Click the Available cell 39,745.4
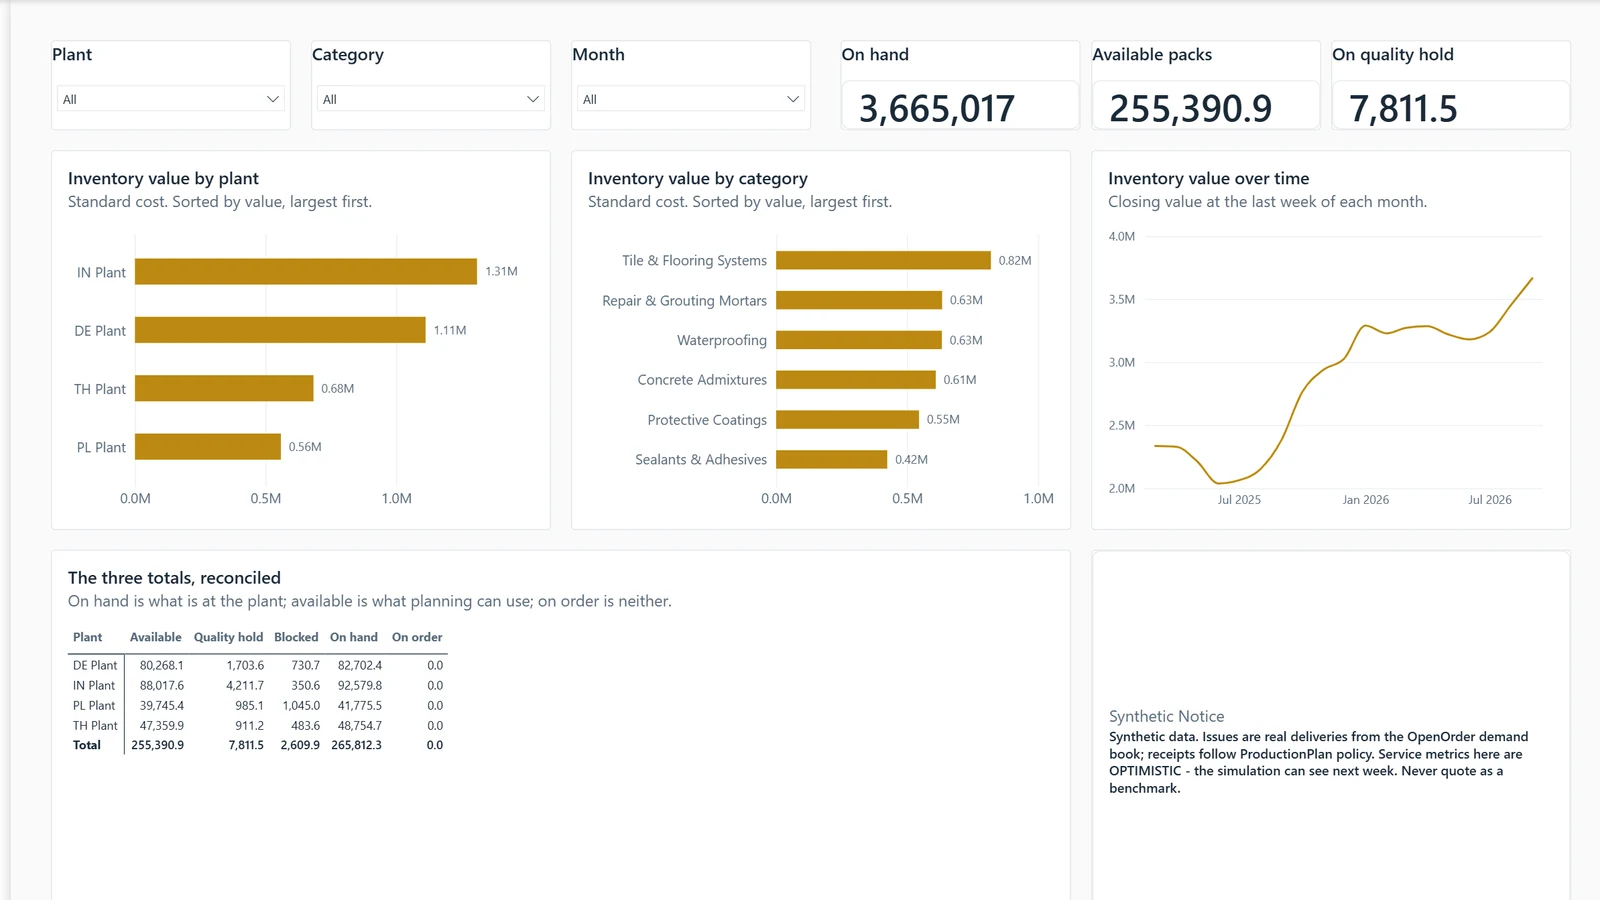The width and height of the screenshot is (1600, 900). [x=161, y=705]
